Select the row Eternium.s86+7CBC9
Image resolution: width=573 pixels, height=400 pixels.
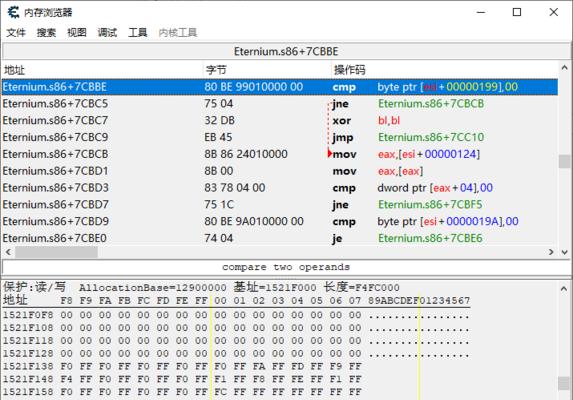(x=280, y=137)
